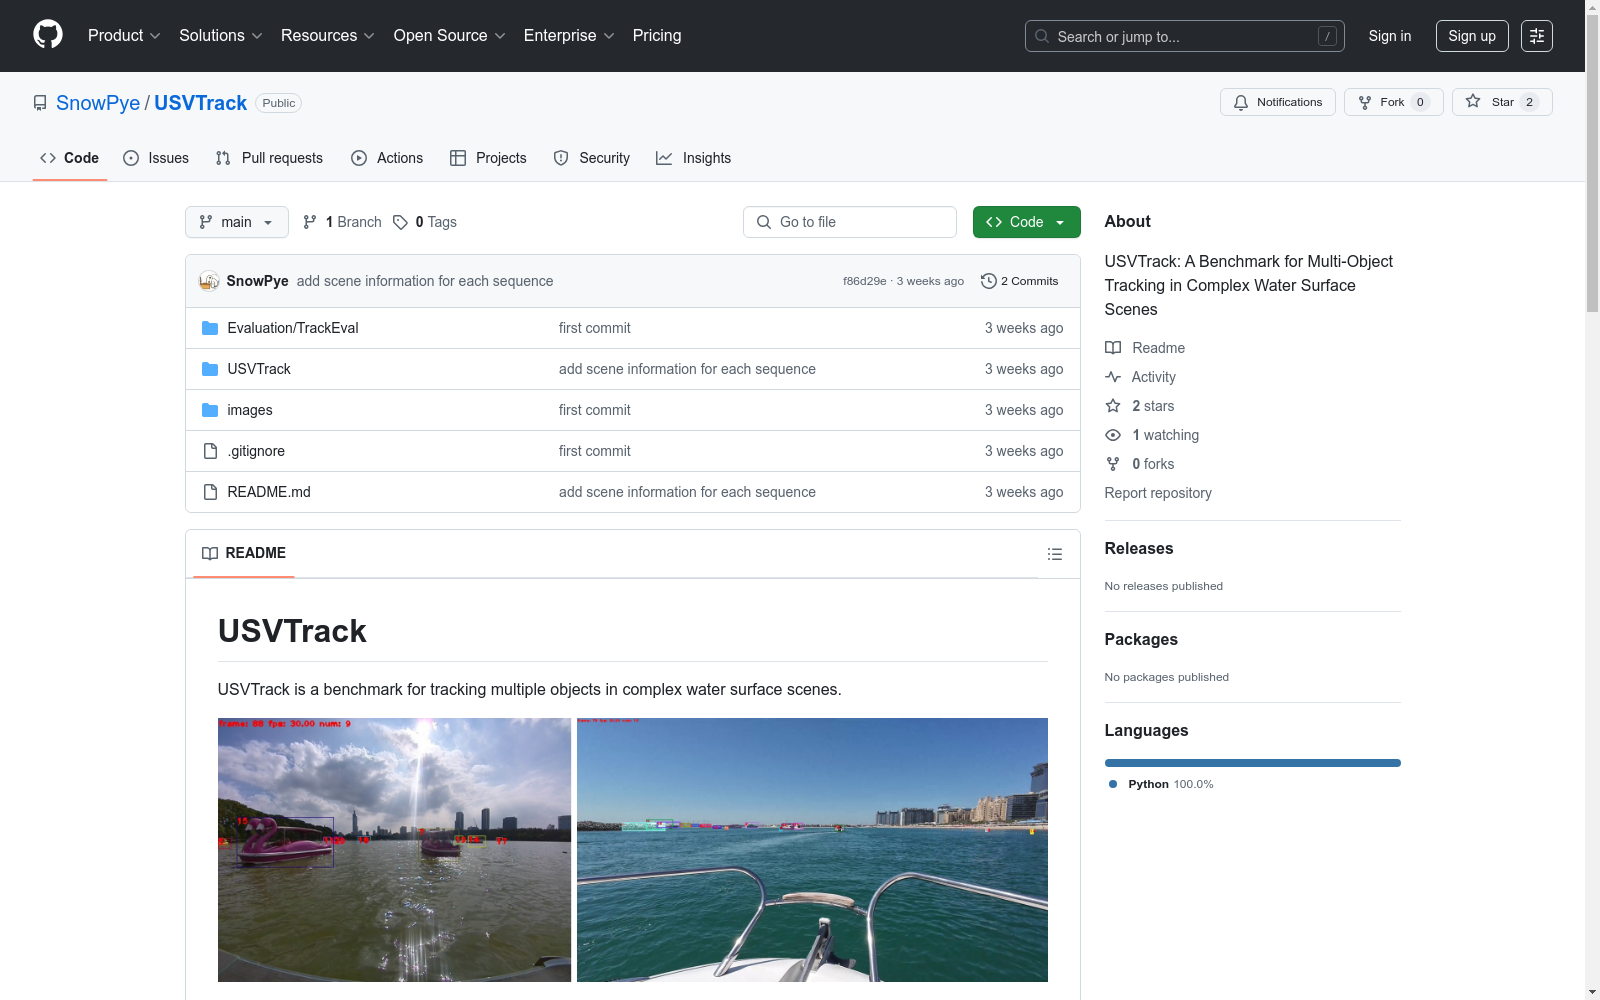View the 0 Tags list
This screenshot has width=1600, height=1000.
pos(425,222)
